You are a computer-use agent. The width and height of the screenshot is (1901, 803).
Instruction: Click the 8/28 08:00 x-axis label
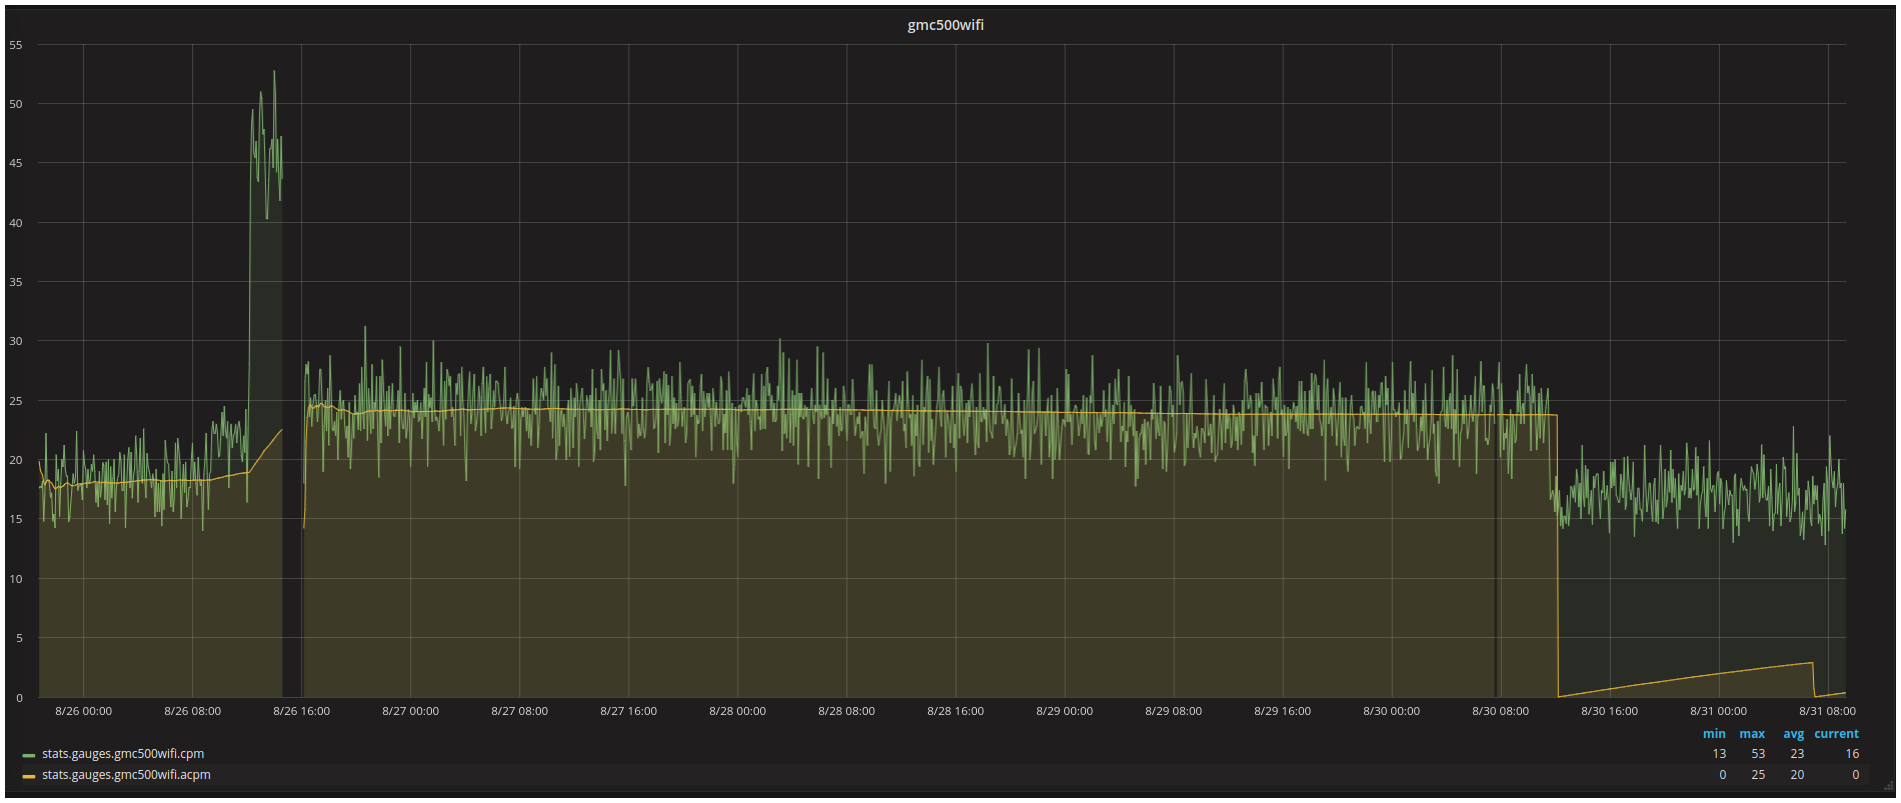point(847,711)
